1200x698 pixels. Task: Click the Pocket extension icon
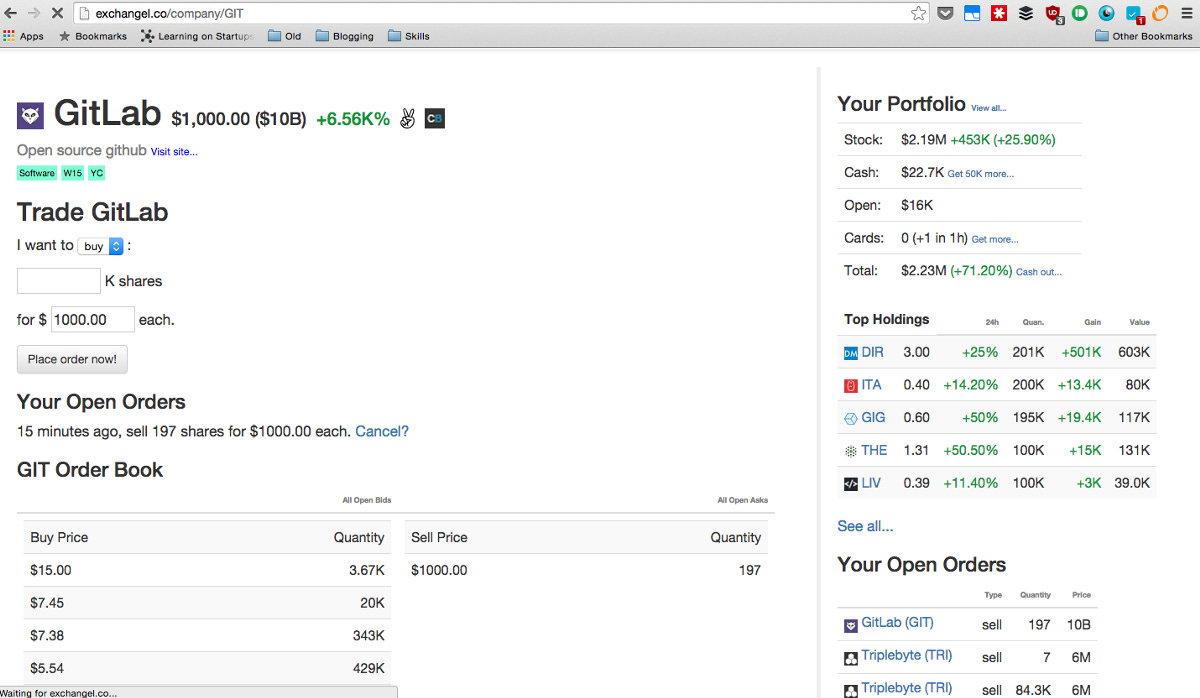(x=945, y=14)
